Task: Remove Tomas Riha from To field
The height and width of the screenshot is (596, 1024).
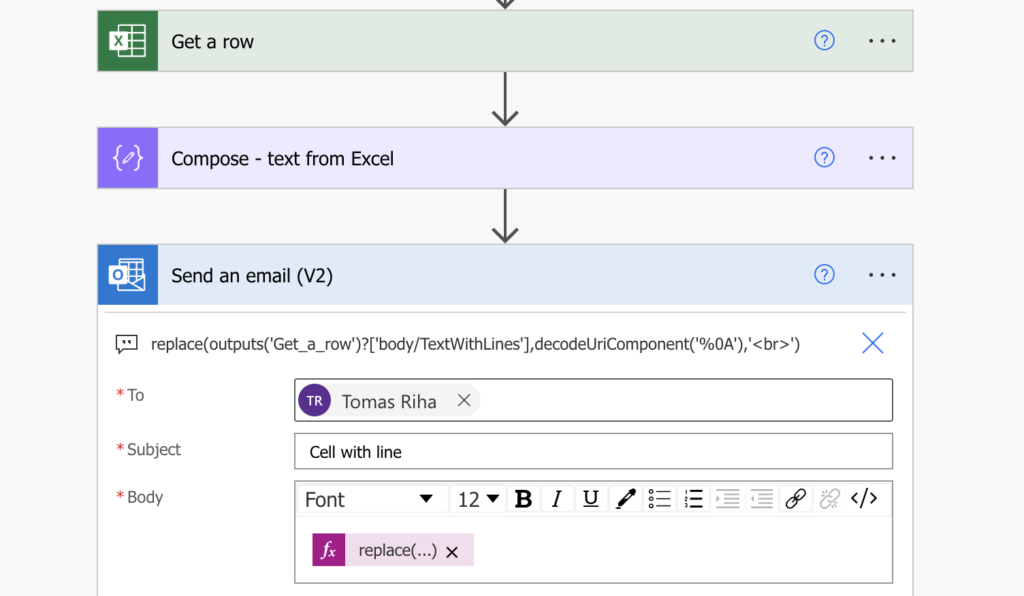Action: coord(464,400)
